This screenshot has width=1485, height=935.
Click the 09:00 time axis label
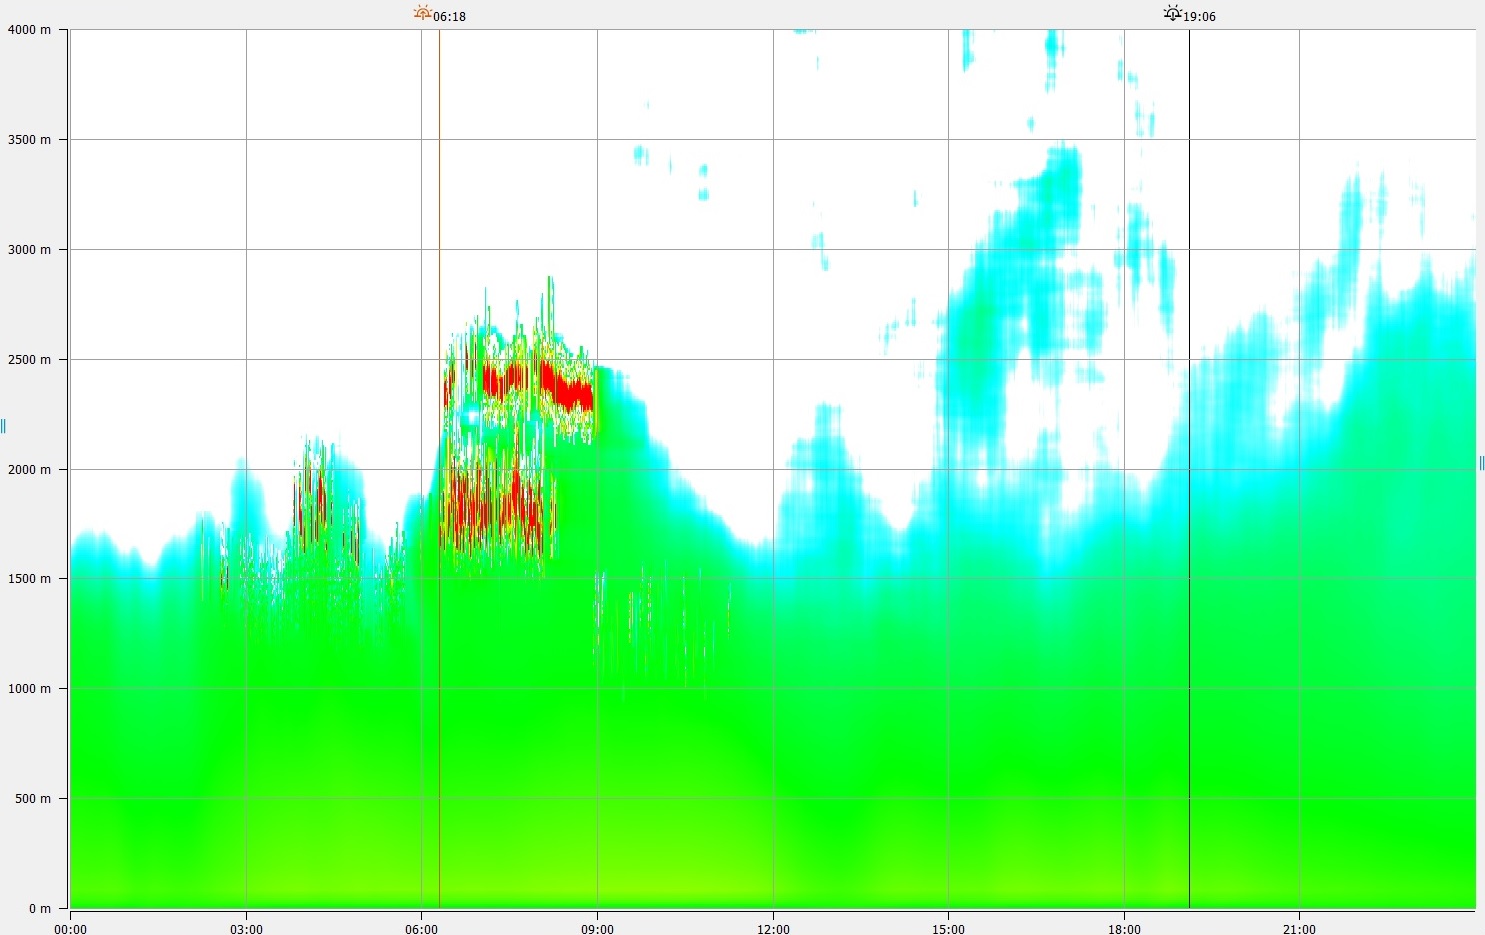point(597,929)
